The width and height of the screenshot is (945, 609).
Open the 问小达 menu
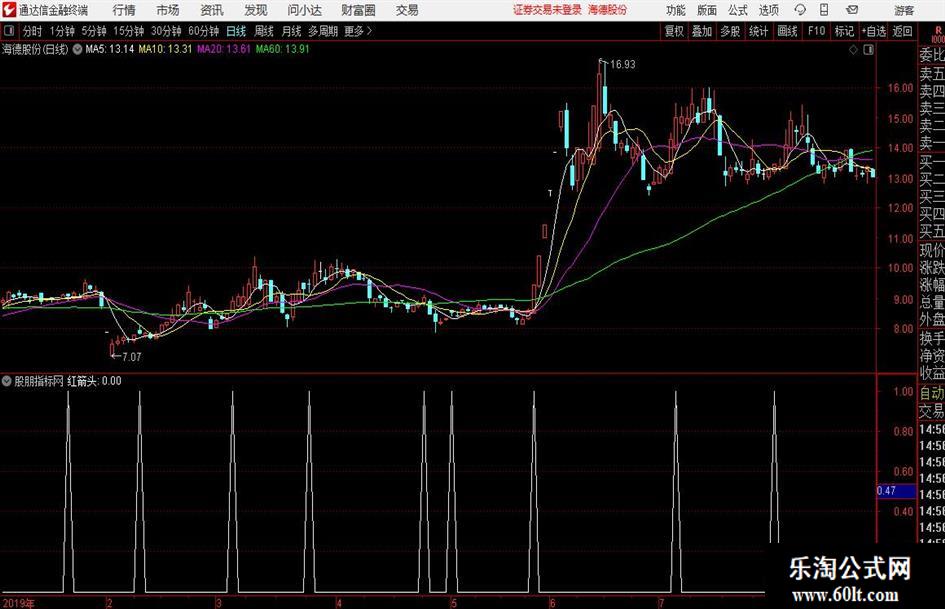pyautogui.click(x=305, y=10)
